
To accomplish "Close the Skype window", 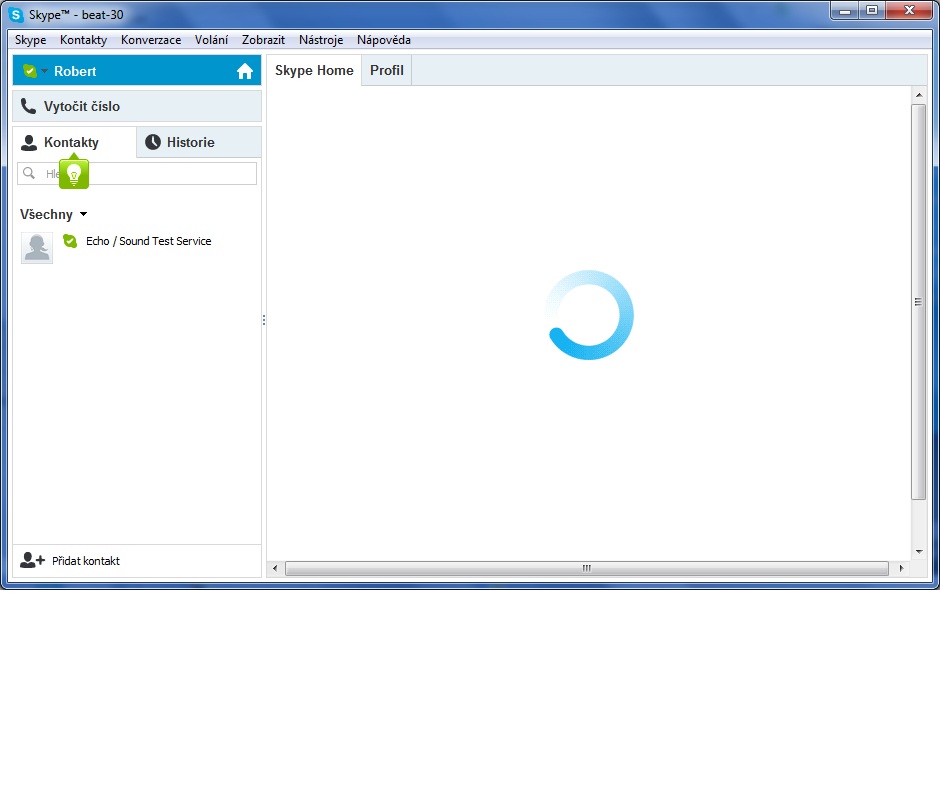I will 909,11.
